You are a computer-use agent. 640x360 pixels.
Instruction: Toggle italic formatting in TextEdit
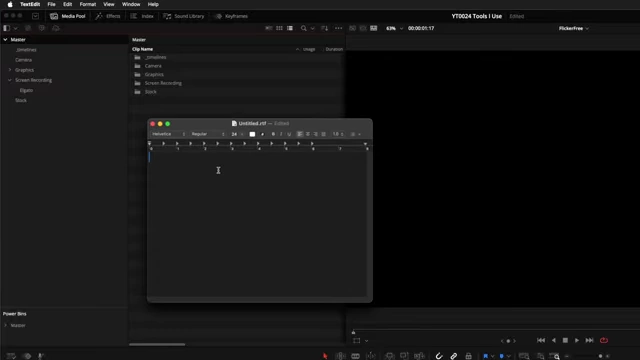(x=281, y=134)
